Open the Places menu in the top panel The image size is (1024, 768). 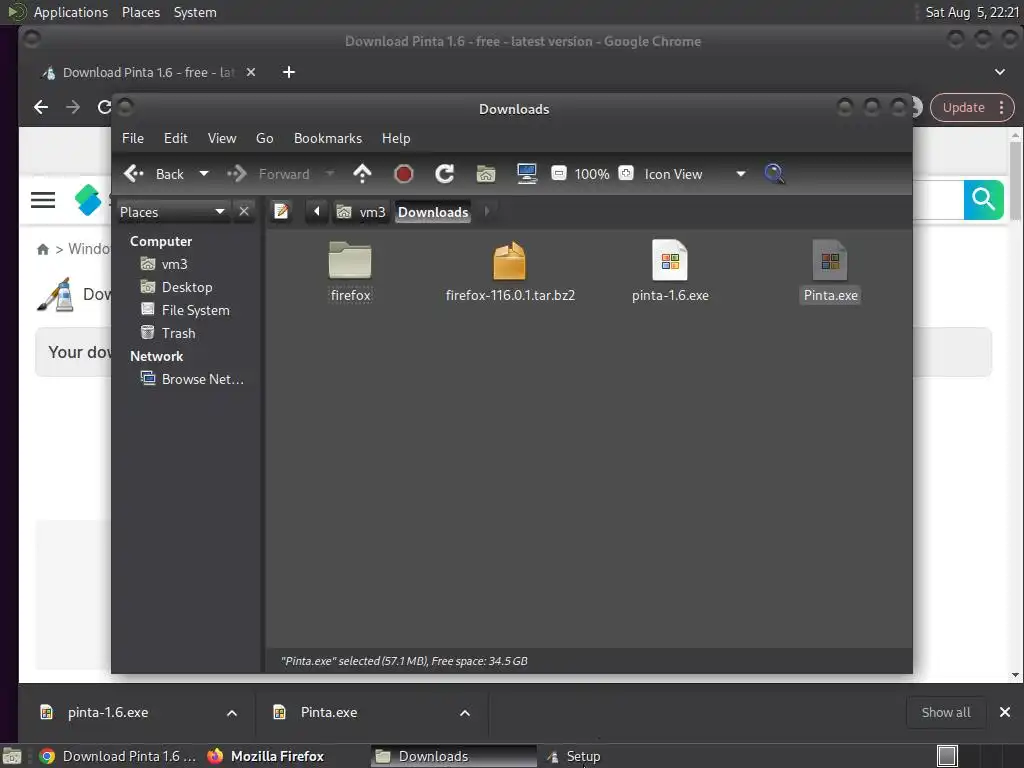(141, 12)
